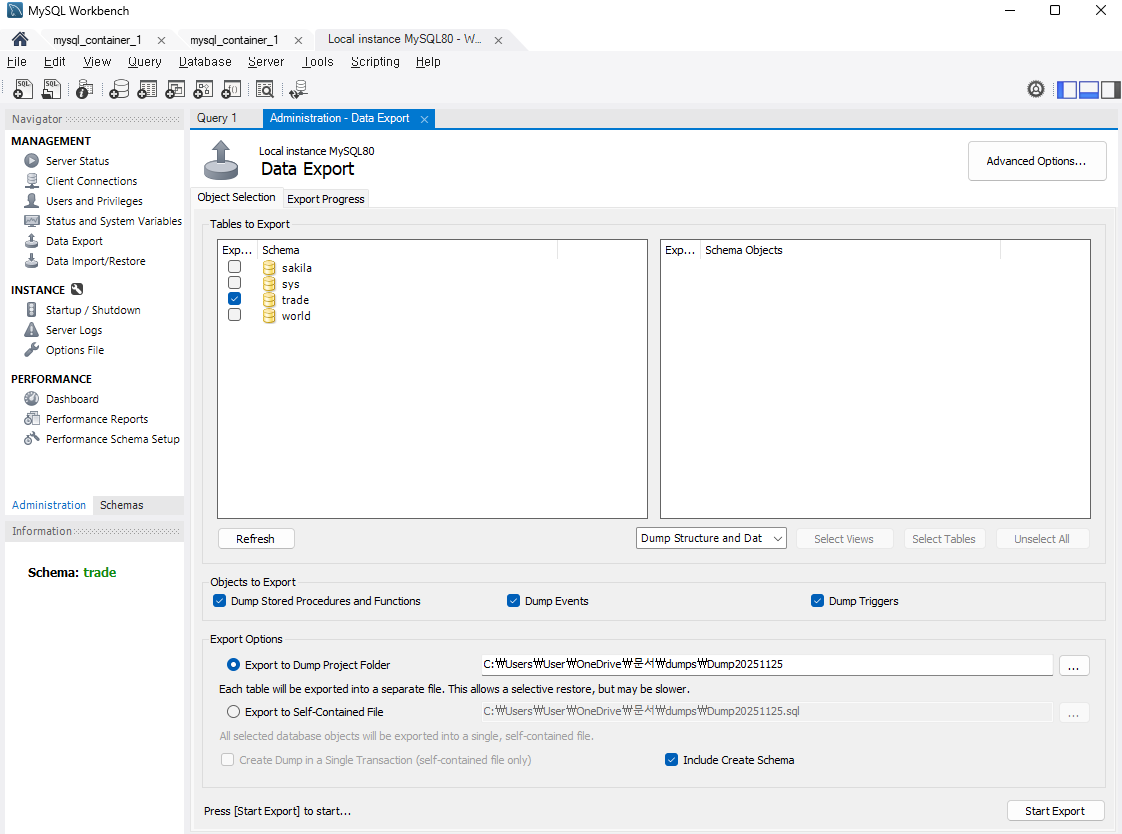The image size is (1122, 834).
Task: Click the Options File wrench icon
Action: point(31,350)
